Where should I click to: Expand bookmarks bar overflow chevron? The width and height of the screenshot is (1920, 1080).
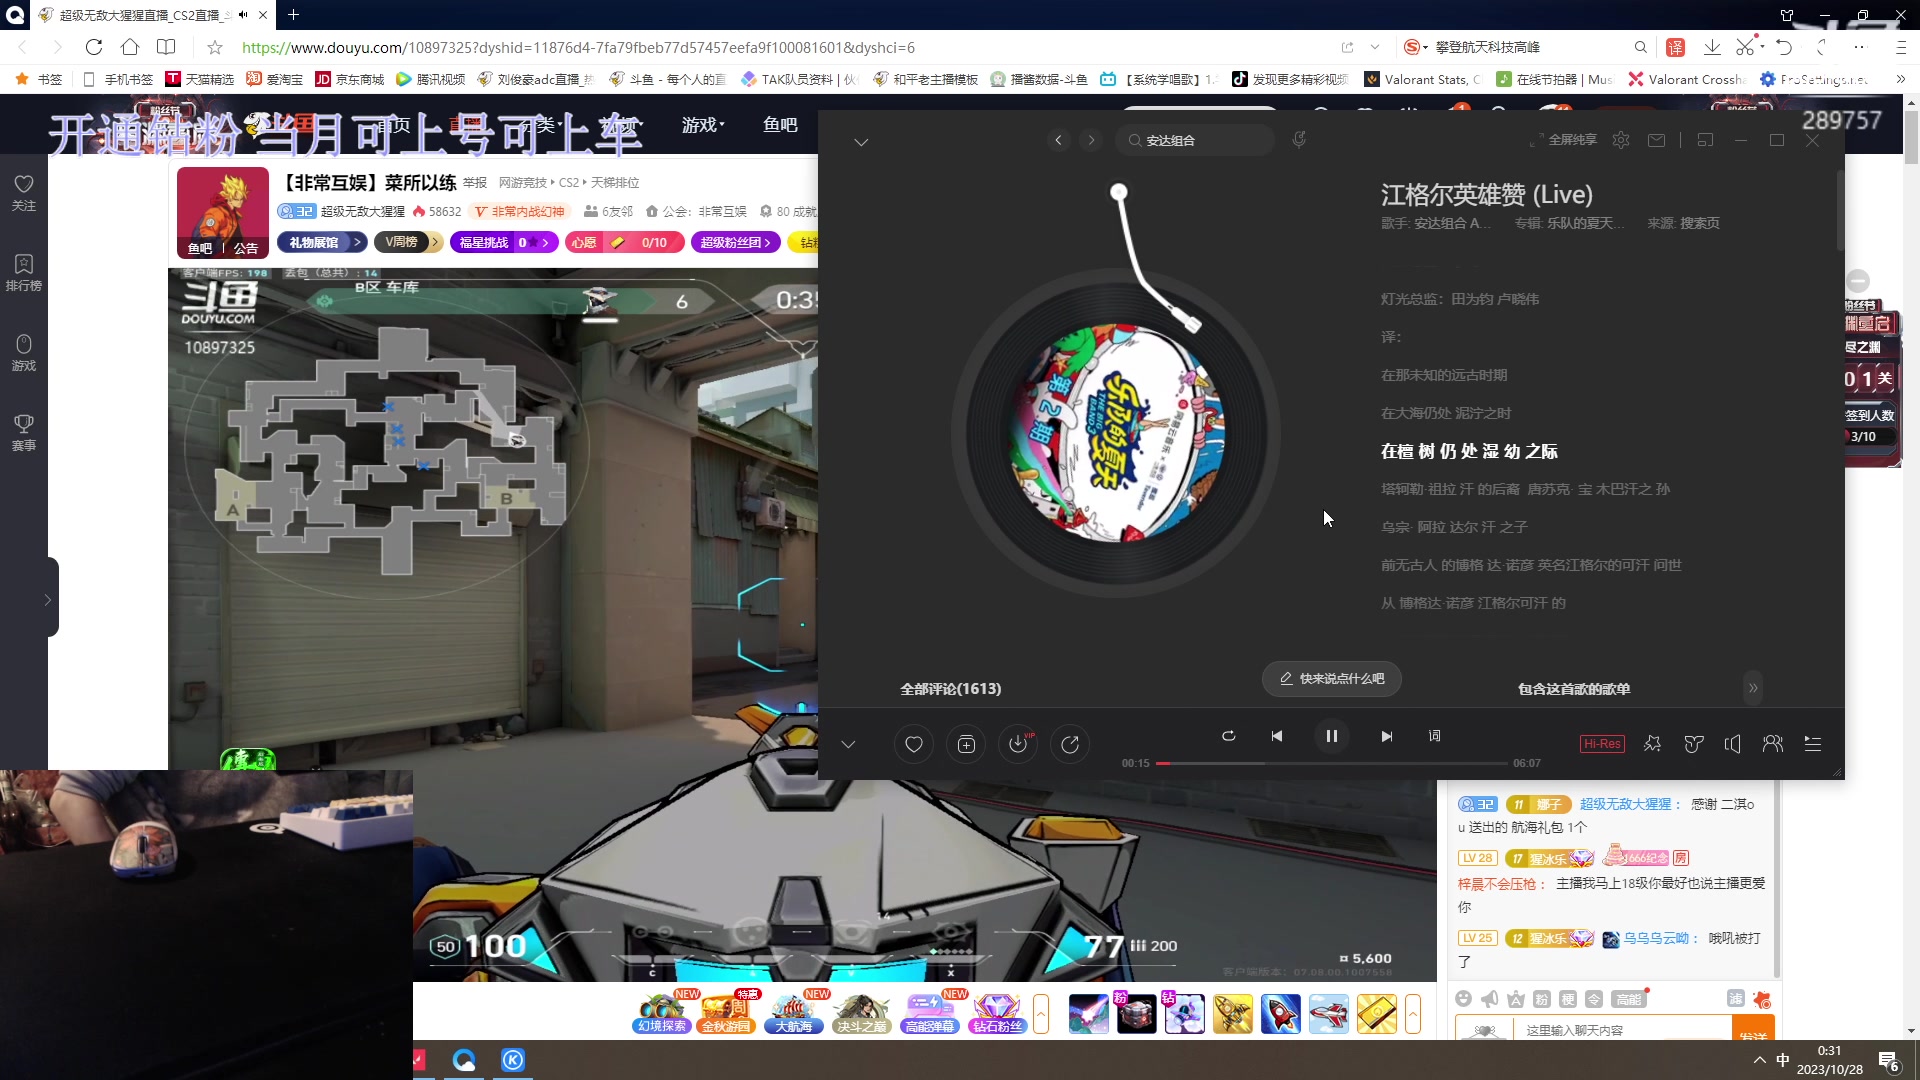pyautogui.click(x=1900, y=79)
